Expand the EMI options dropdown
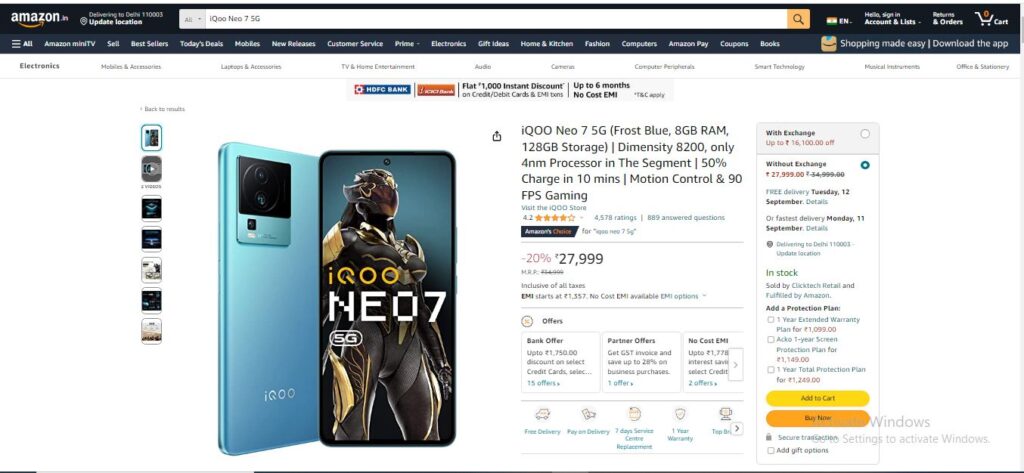Viewport: 1024px width, 473px height. point(683,296)
